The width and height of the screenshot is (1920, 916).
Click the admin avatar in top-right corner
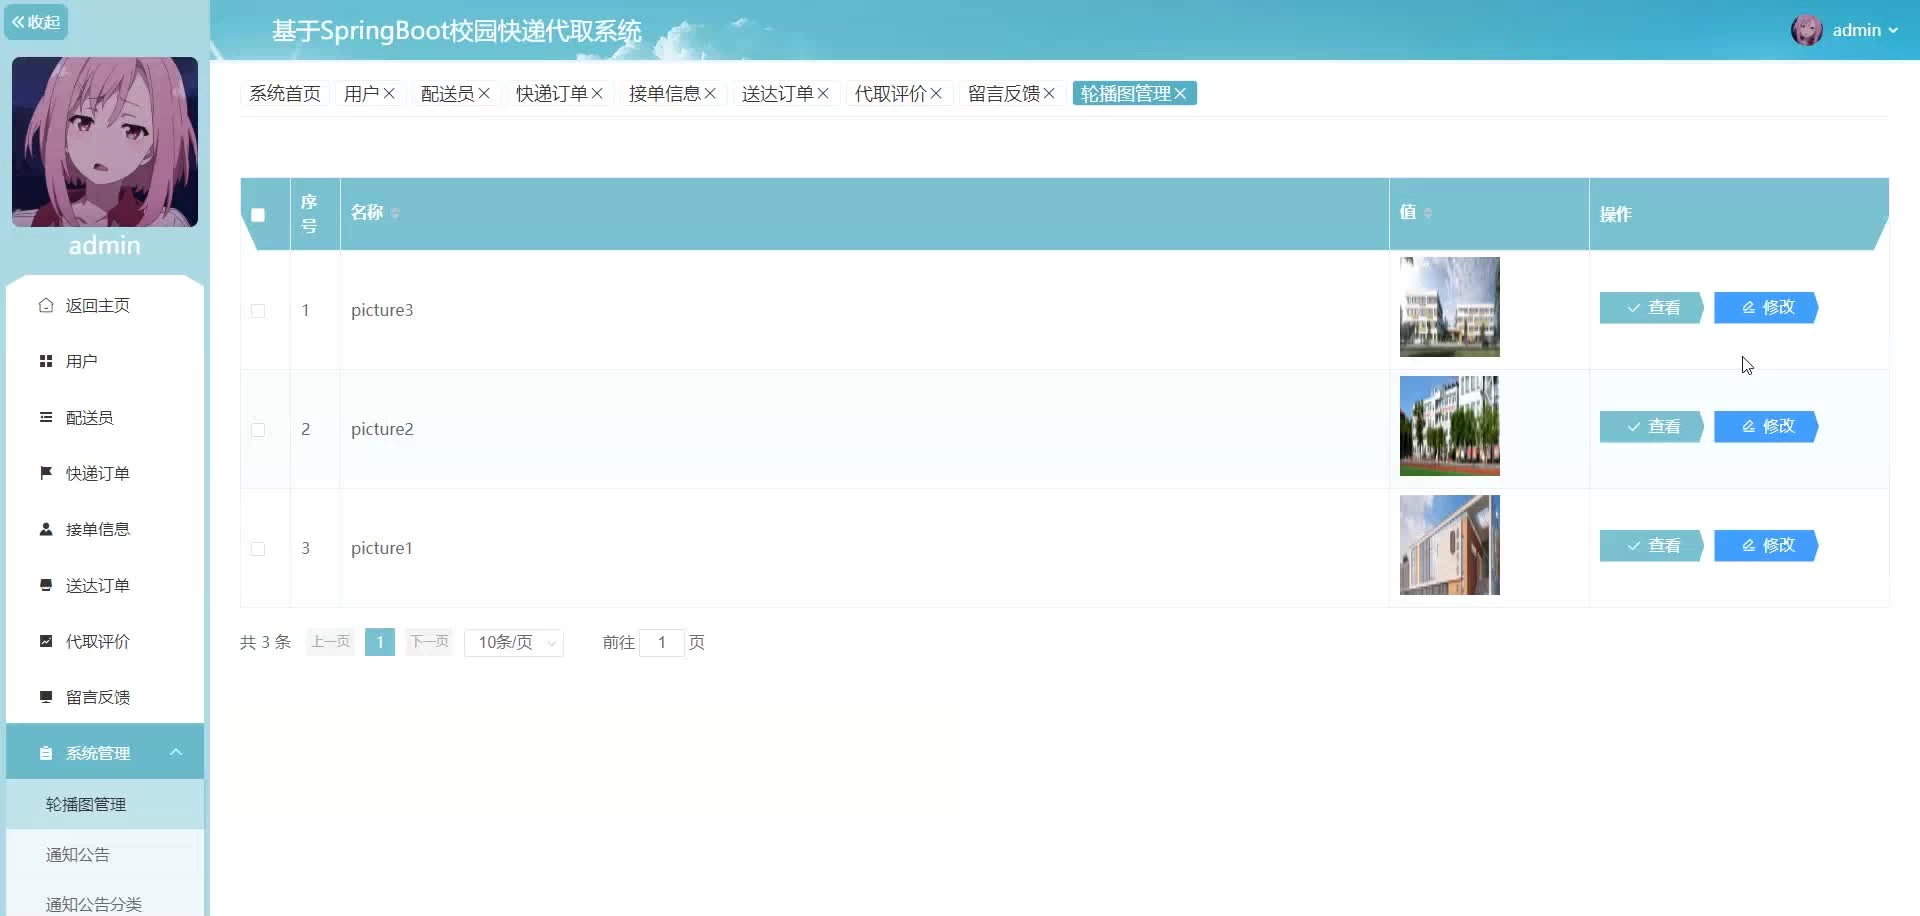coord(1806,30)
